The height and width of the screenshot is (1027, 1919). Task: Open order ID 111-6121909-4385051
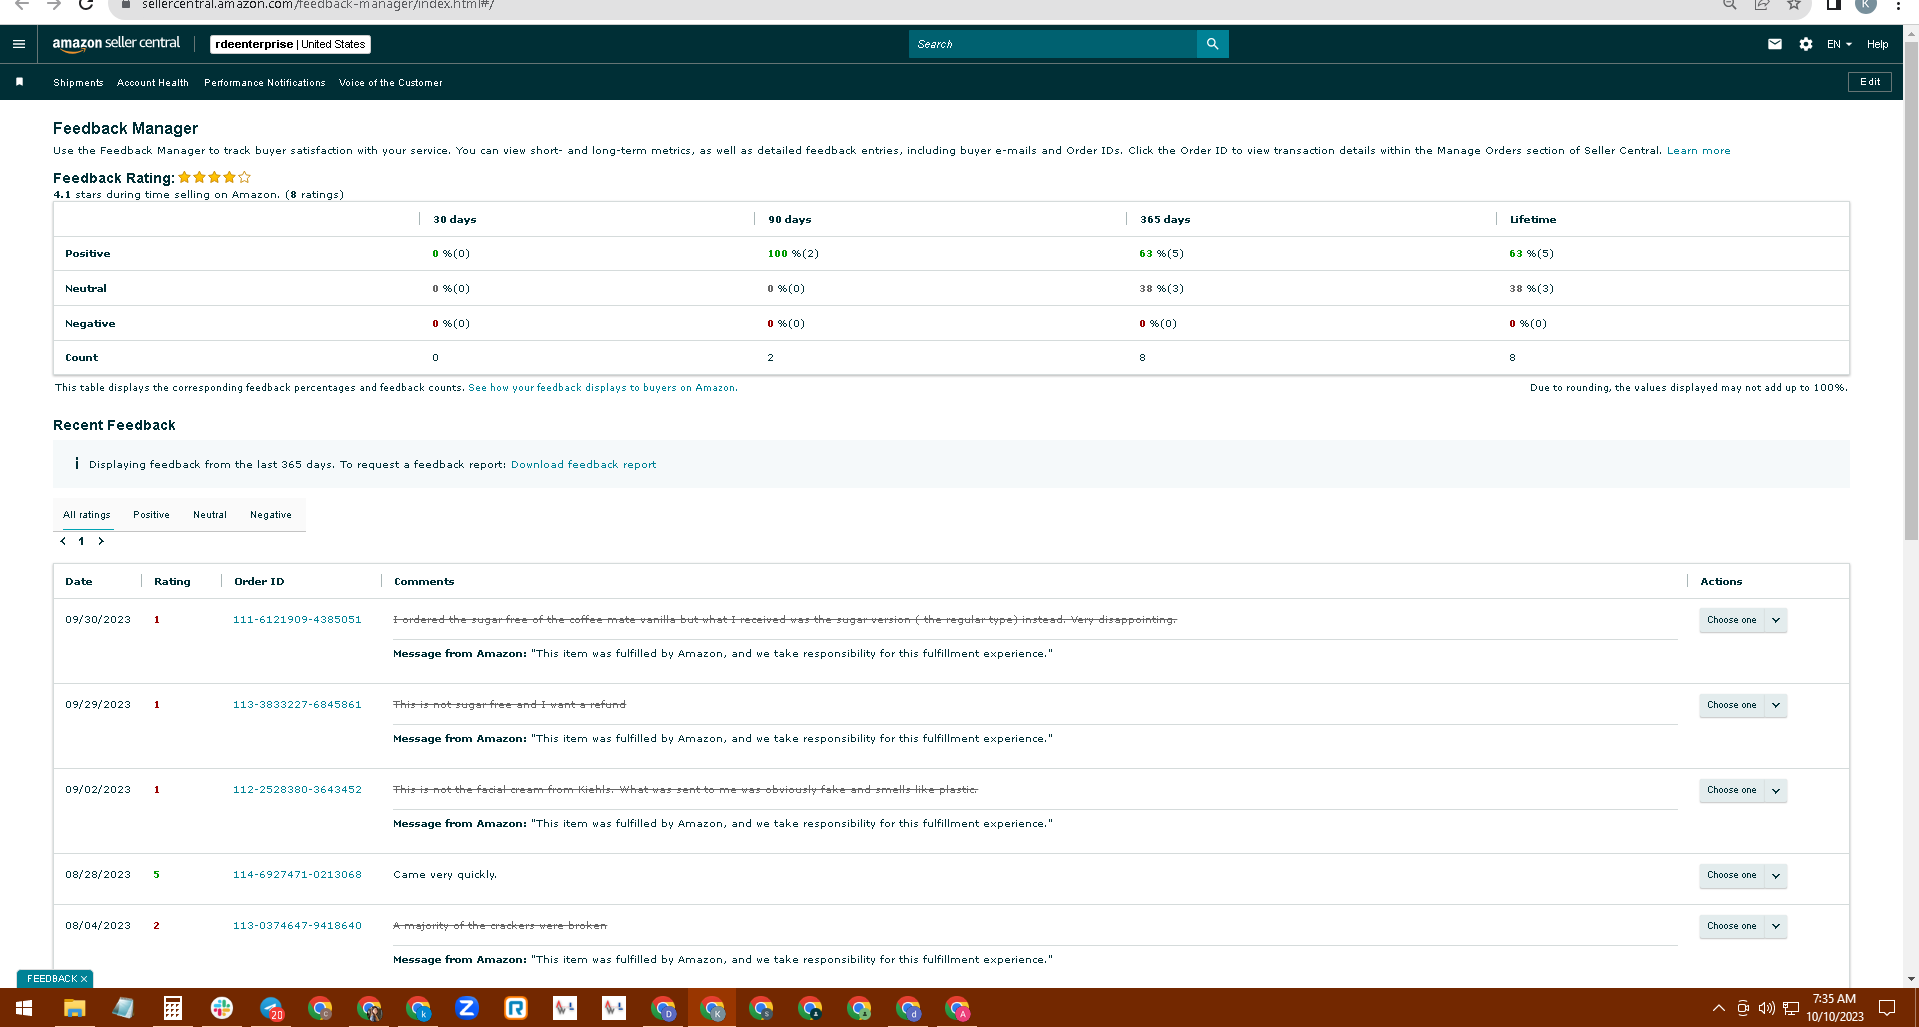click(x=297, y=620)
